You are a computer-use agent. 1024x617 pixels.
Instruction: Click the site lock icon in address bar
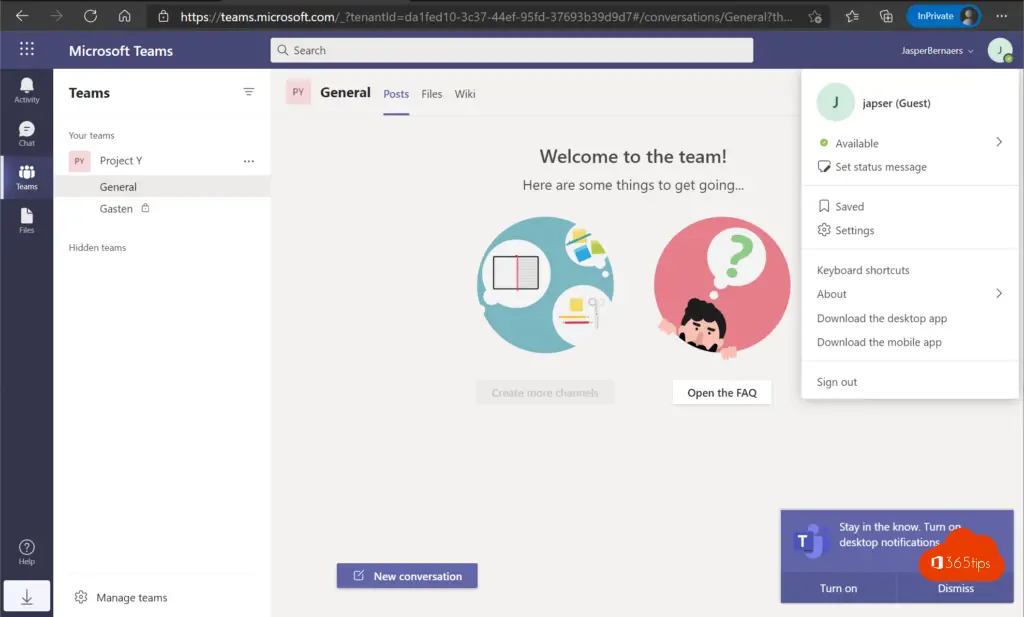click(x=163, y=17)
